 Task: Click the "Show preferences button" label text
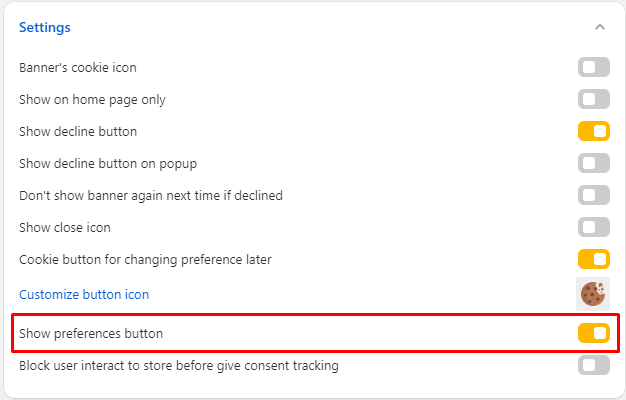pos(91,333)
